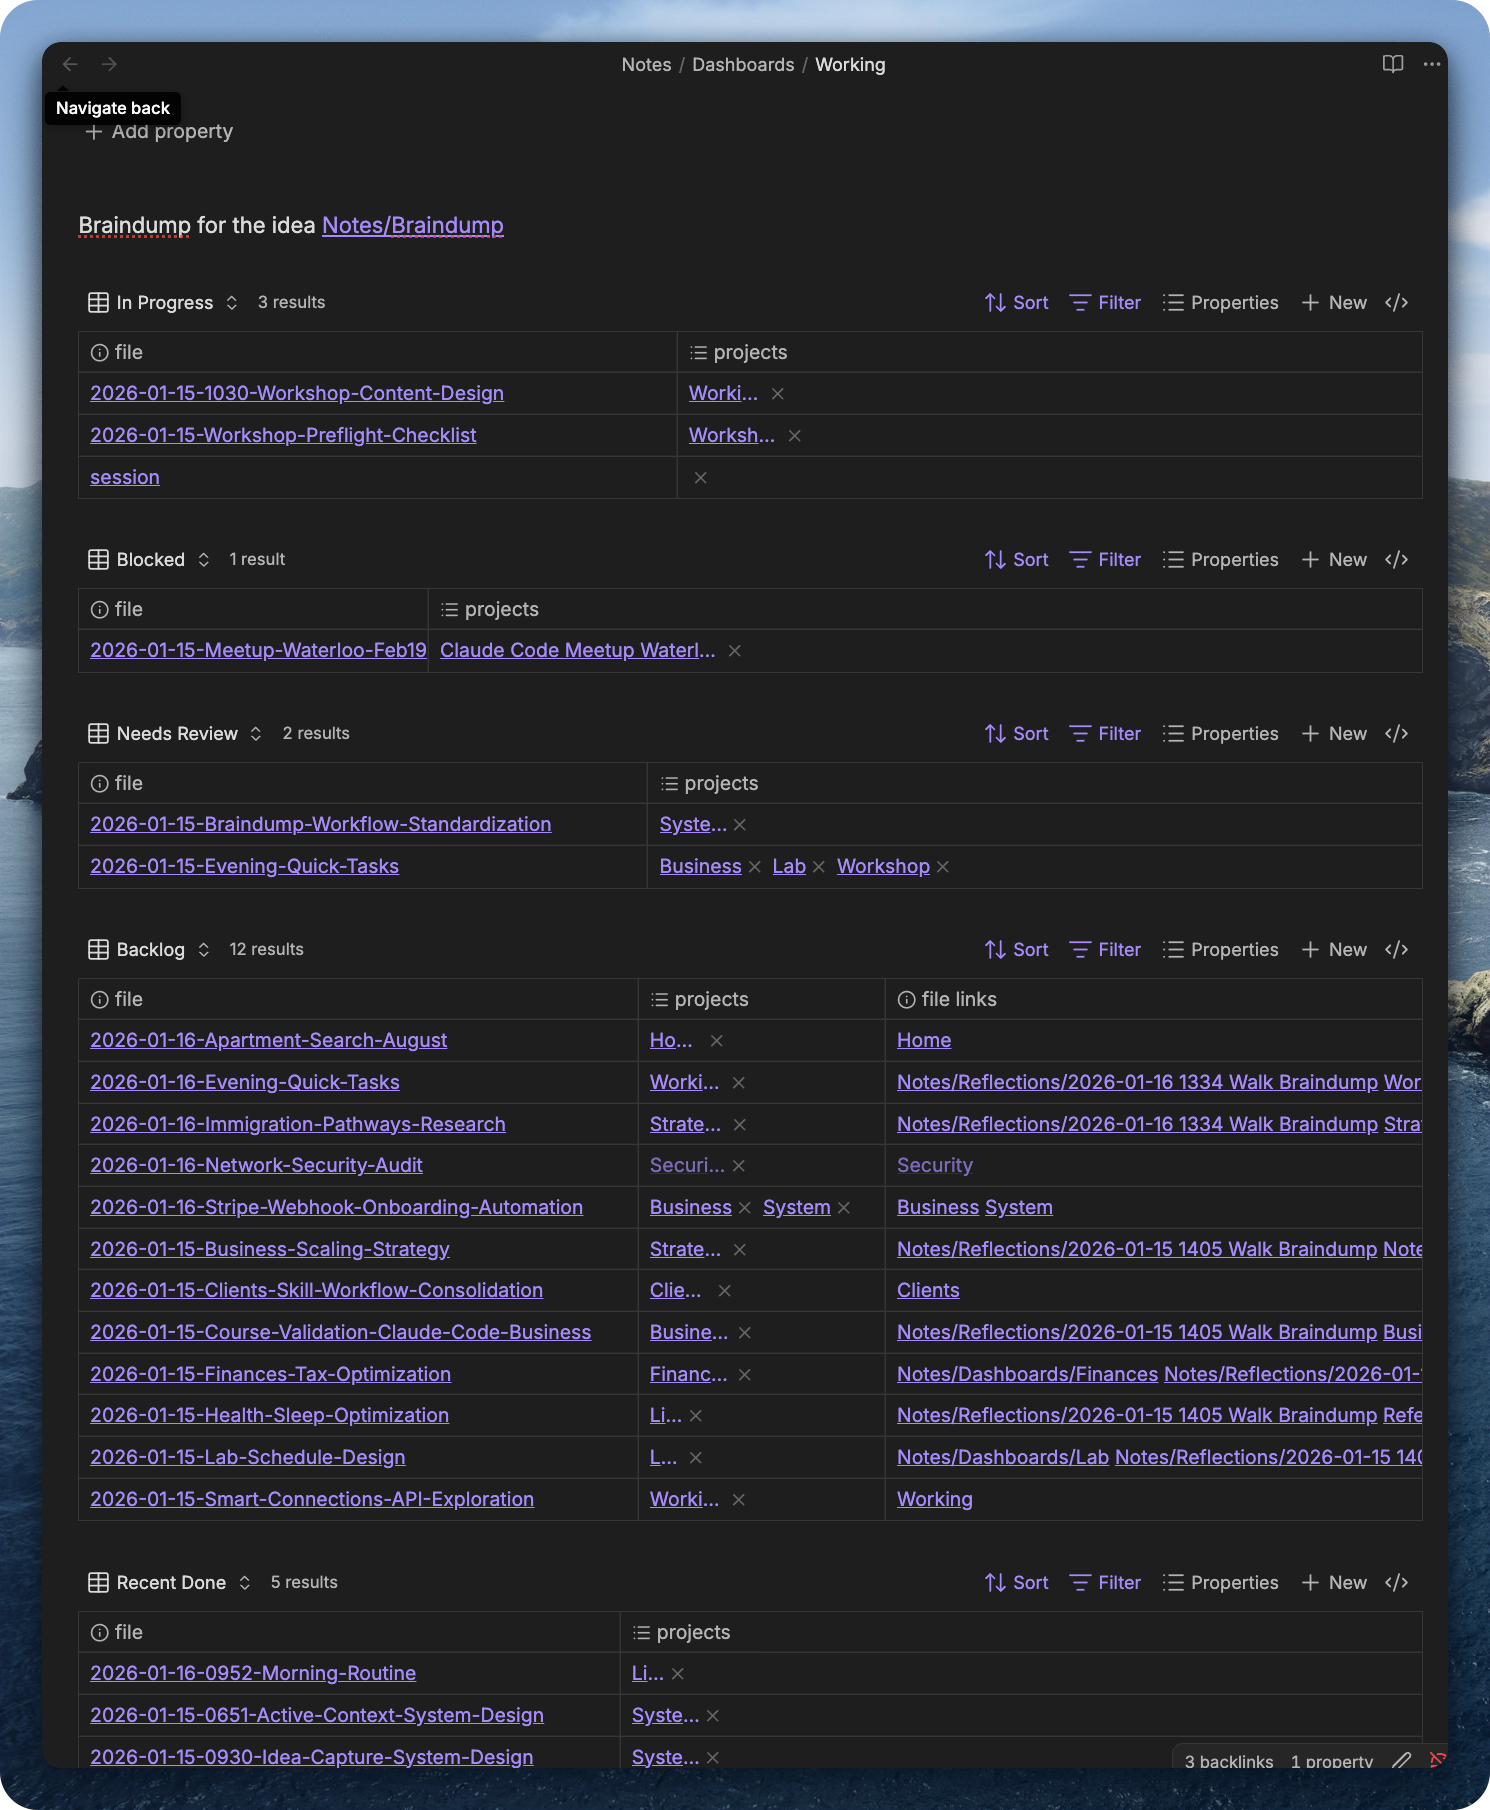Filter the Needs Review table
Image resolution: width=1490 pixels, height=1810 pixels.
coord(1105,734)
